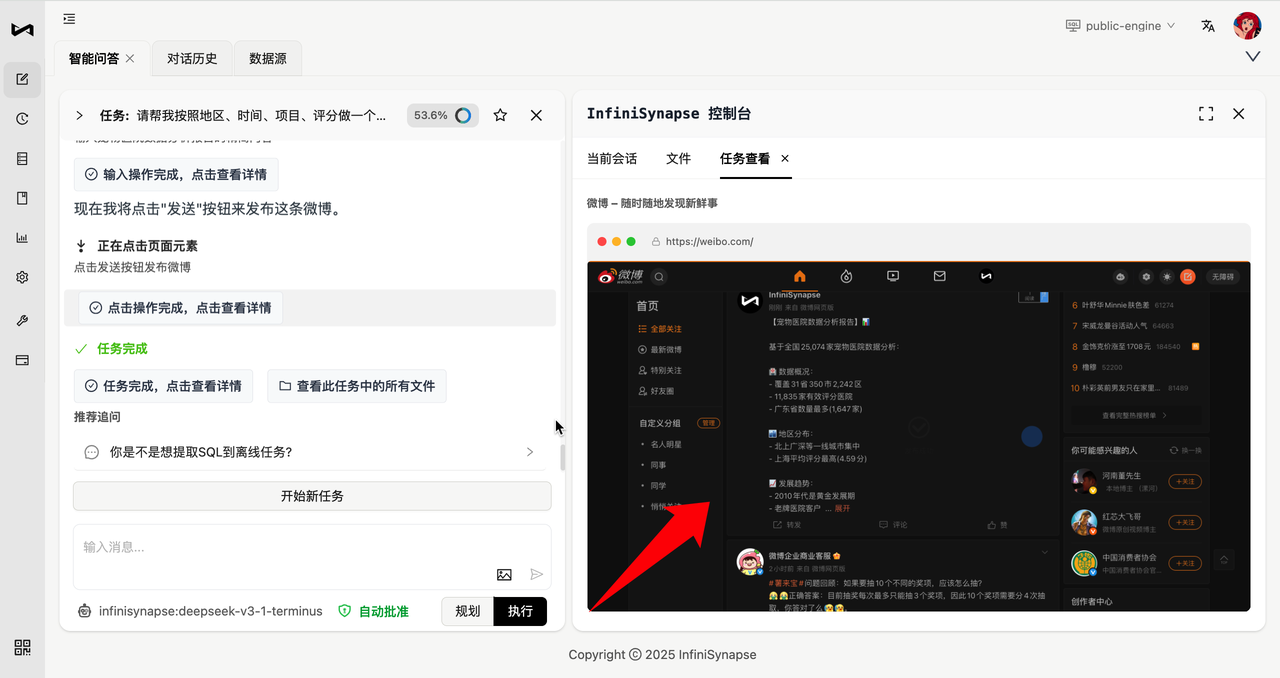The image size is (1280, 678).
Task: Click the page title 微博 – 随时随地发现新鲜事
Action: coord(652,203)
